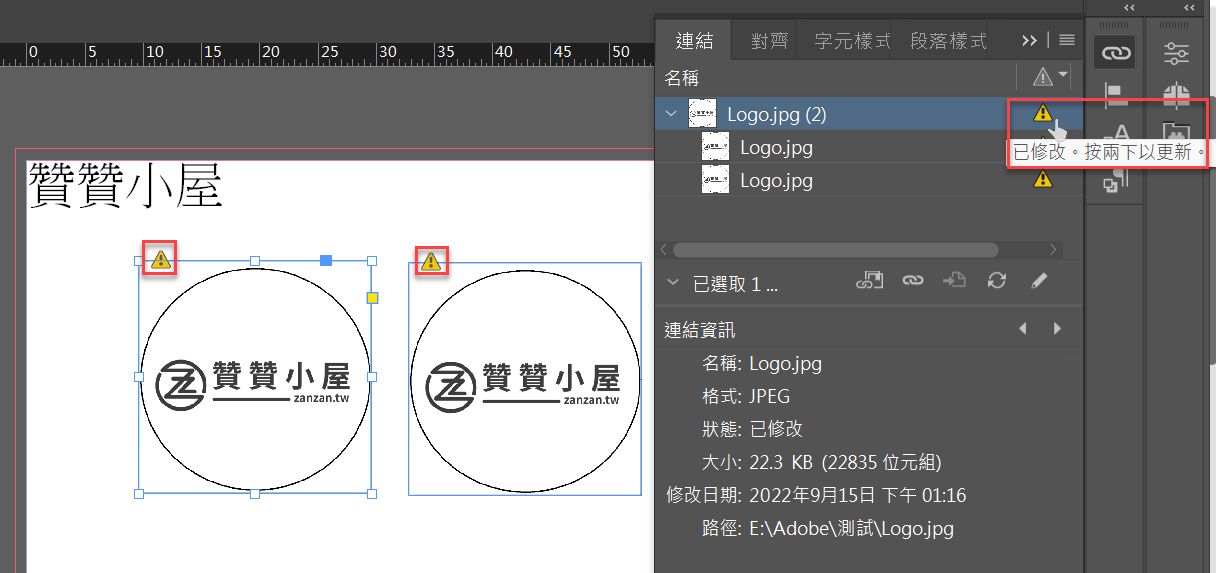Click the modified-link badge on the unselected logo frame
Viewport: 1216px width, 573px height.
pos(430,261)
